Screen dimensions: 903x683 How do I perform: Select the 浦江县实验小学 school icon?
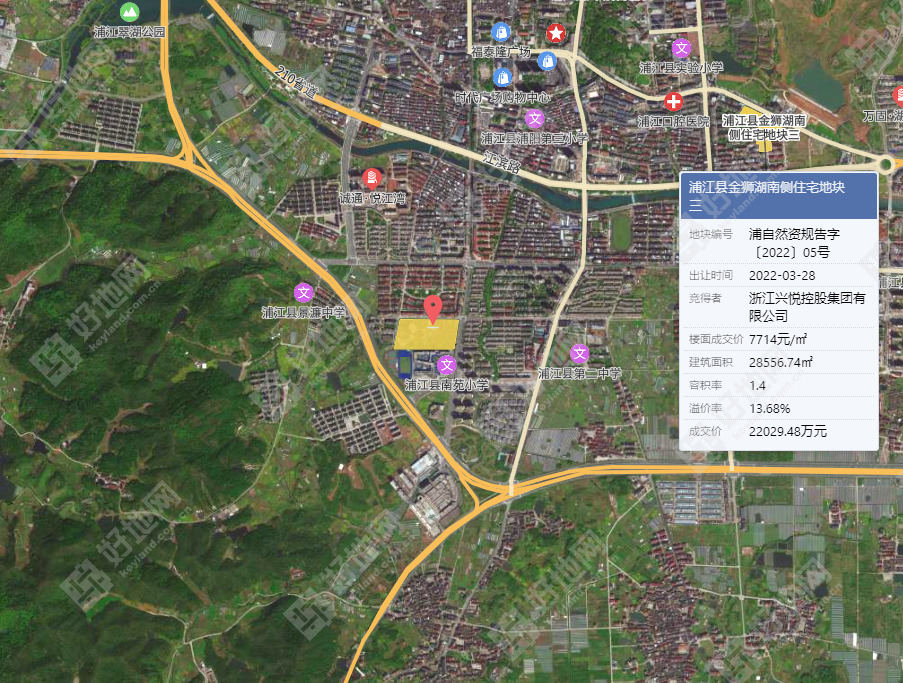click(681, 48)
